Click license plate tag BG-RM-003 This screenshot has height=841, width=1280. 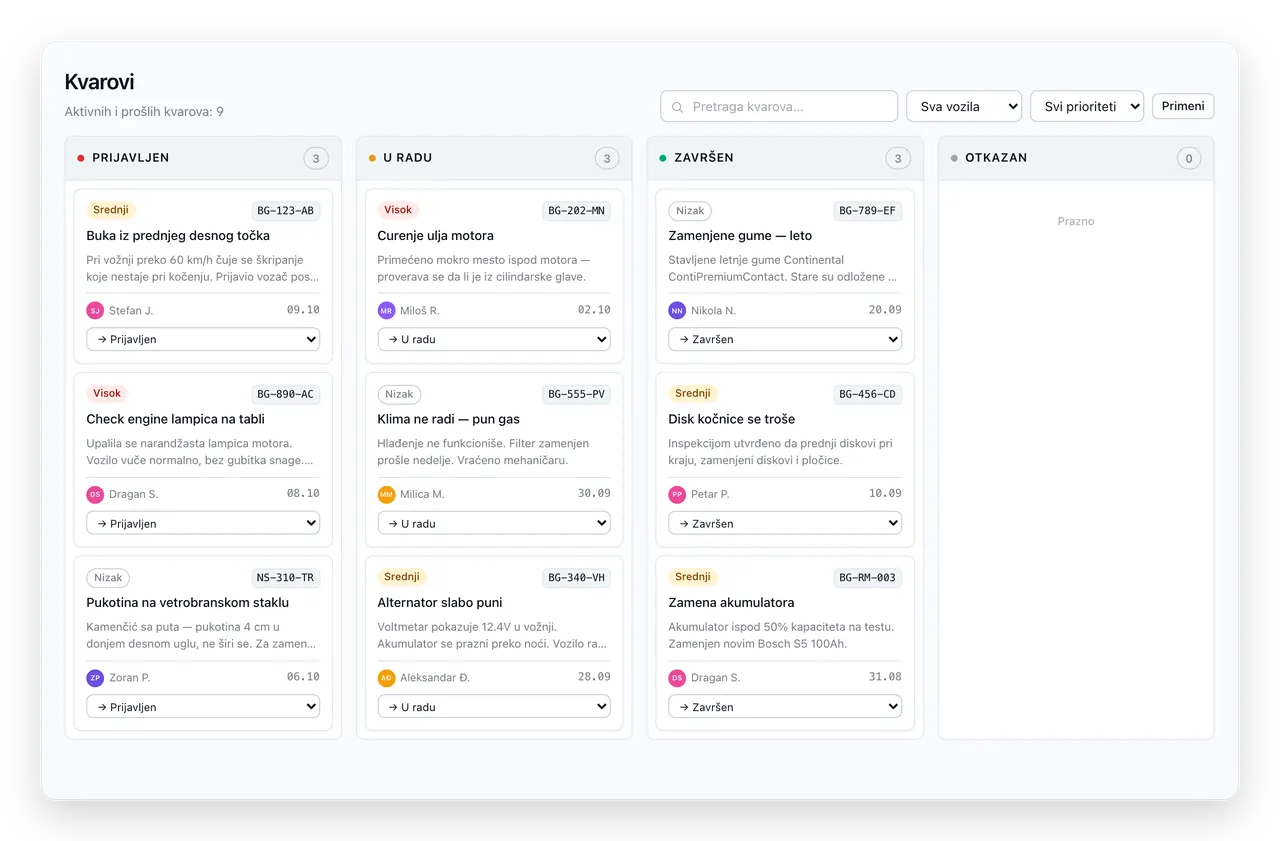pyautogui.click(x=868, y=578)
